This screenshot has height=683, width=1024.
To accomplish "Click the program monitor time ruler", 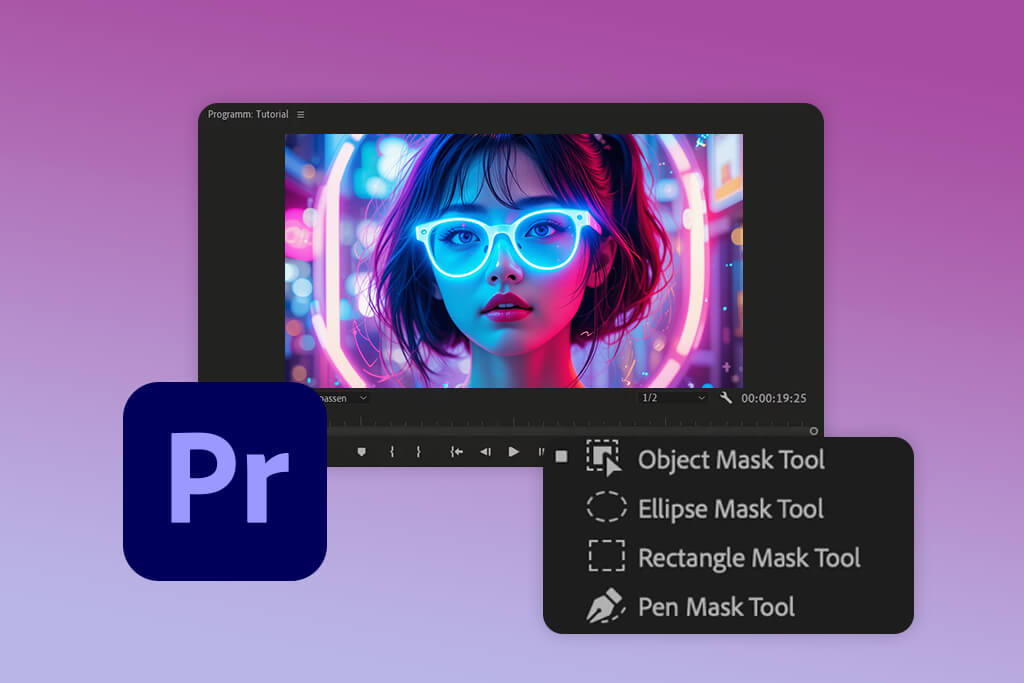I will (x=566, y=421).
